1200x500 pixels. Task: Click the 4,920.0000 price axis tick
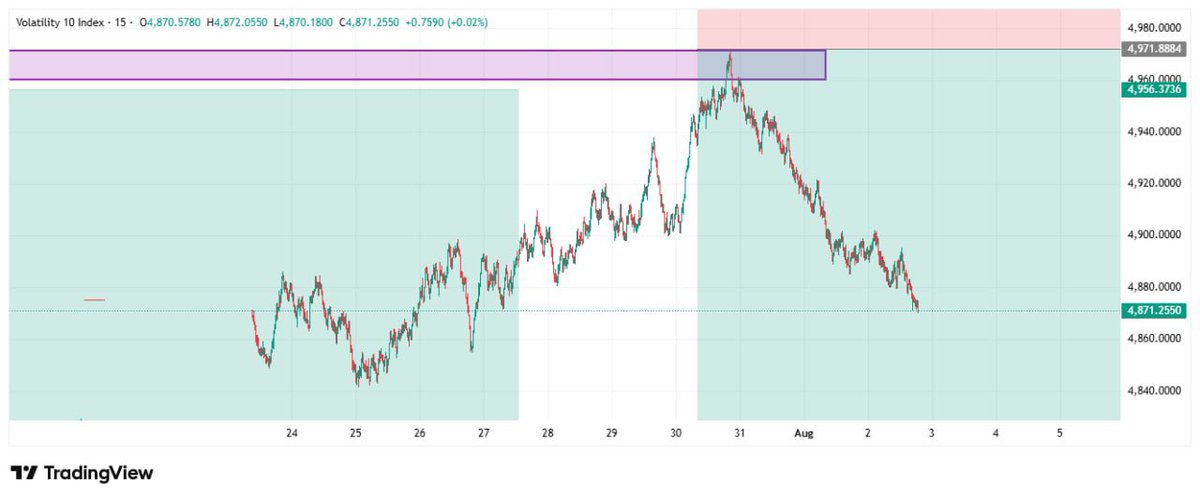coord(1155,184)
